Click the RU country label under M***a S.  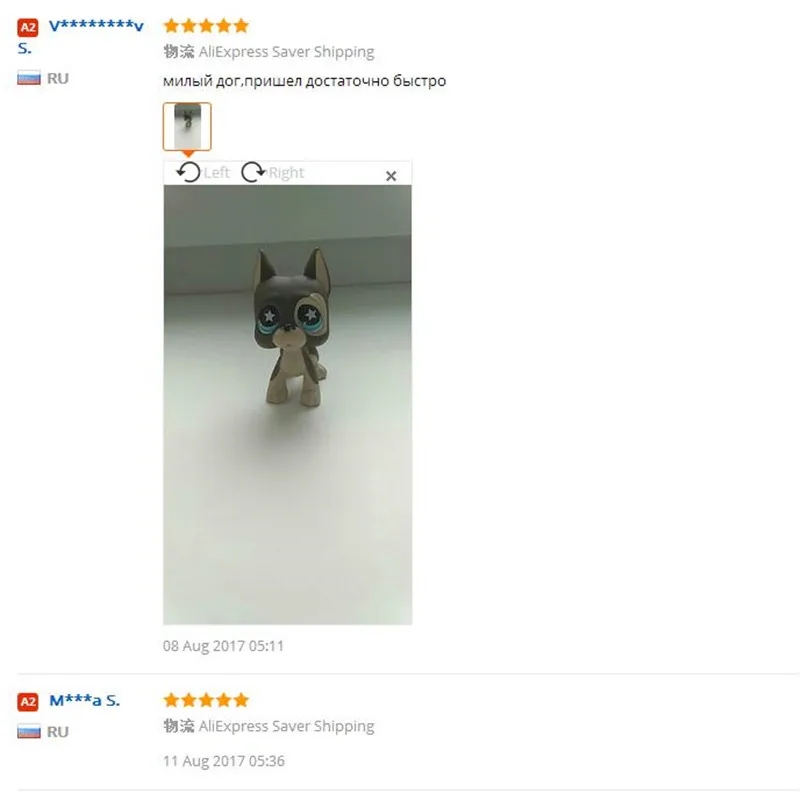tap(58, 732)
